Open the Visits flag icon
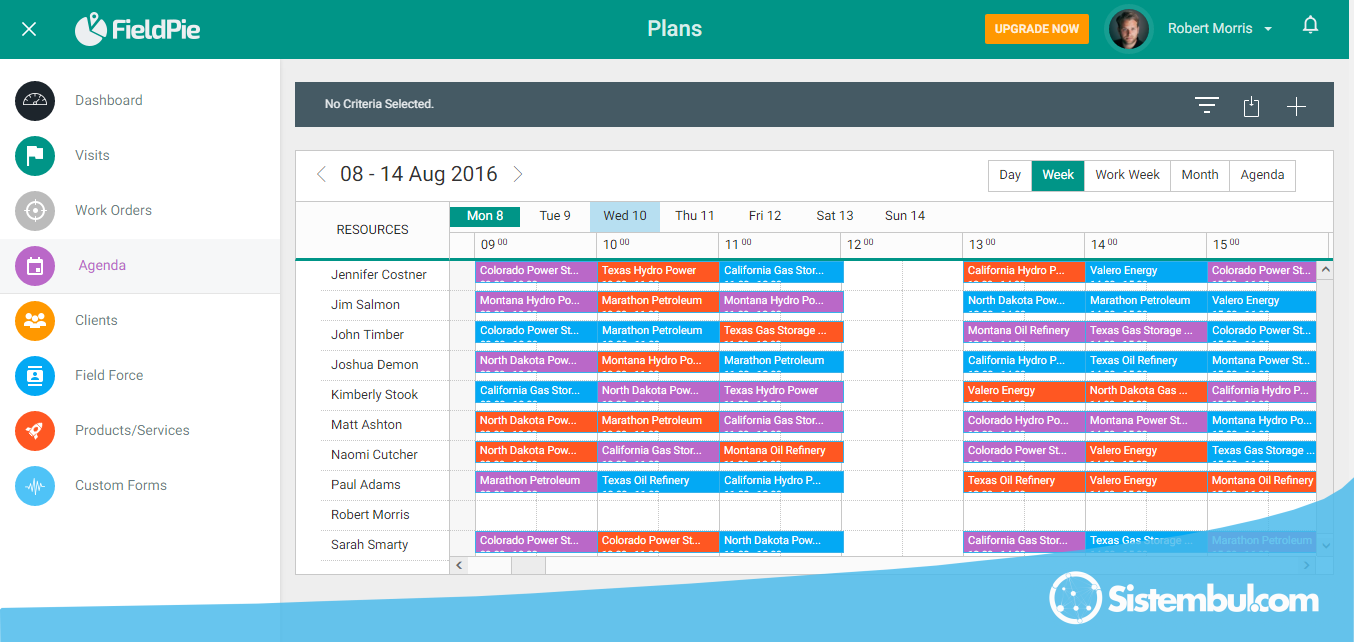 [35, 155]
